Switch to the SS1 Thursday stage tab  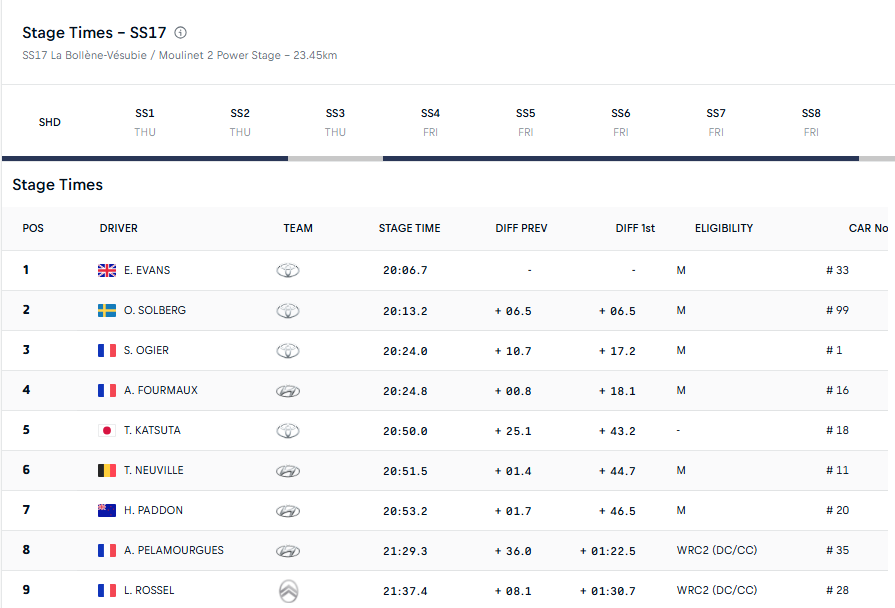click(x=145, y=122)
